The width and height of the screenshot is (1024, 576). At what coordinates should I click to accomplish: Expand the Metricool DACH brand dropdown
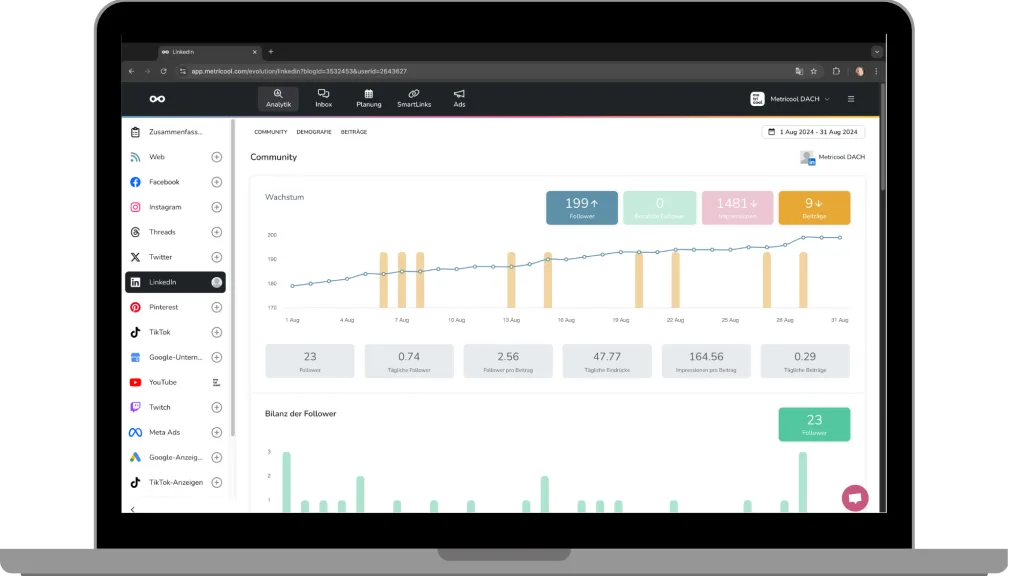tap(790, 99)
